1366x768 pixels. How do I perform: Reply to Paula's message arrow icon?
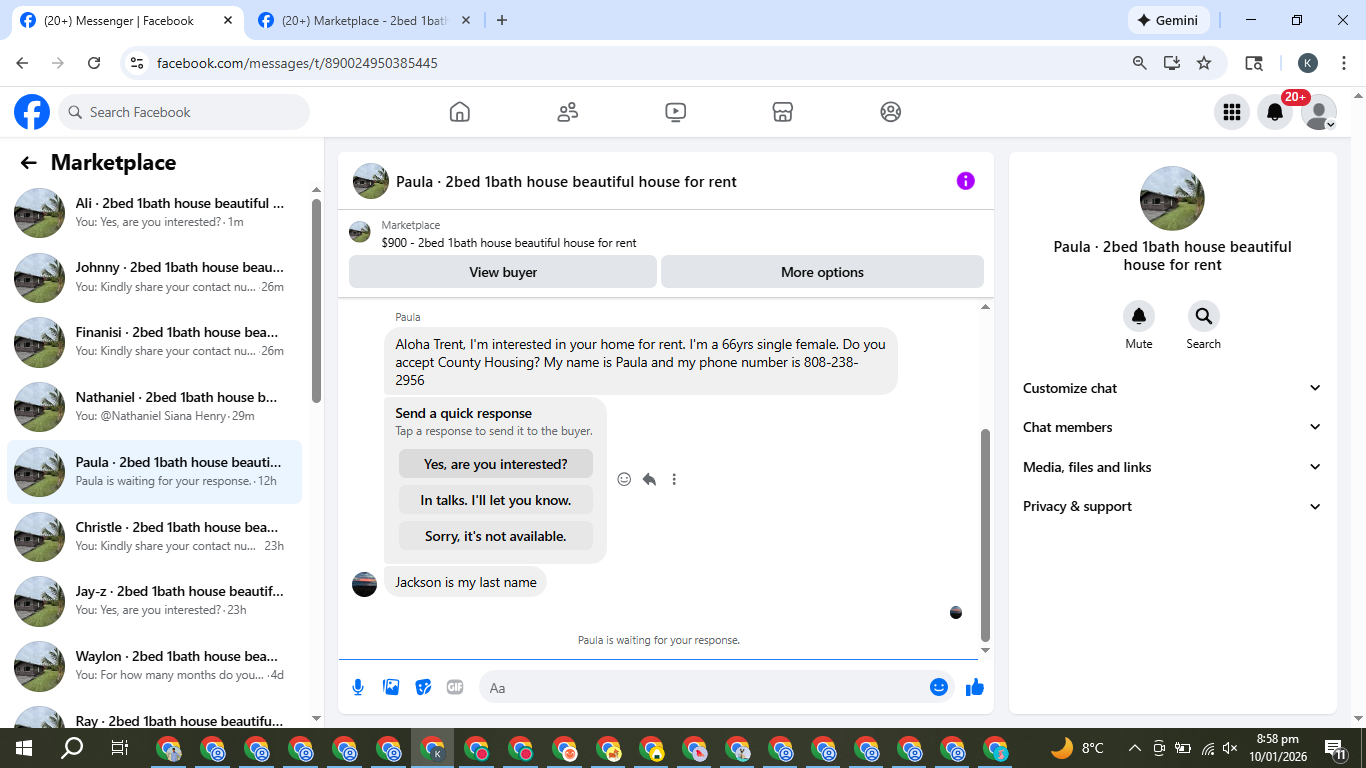[649, 479]
